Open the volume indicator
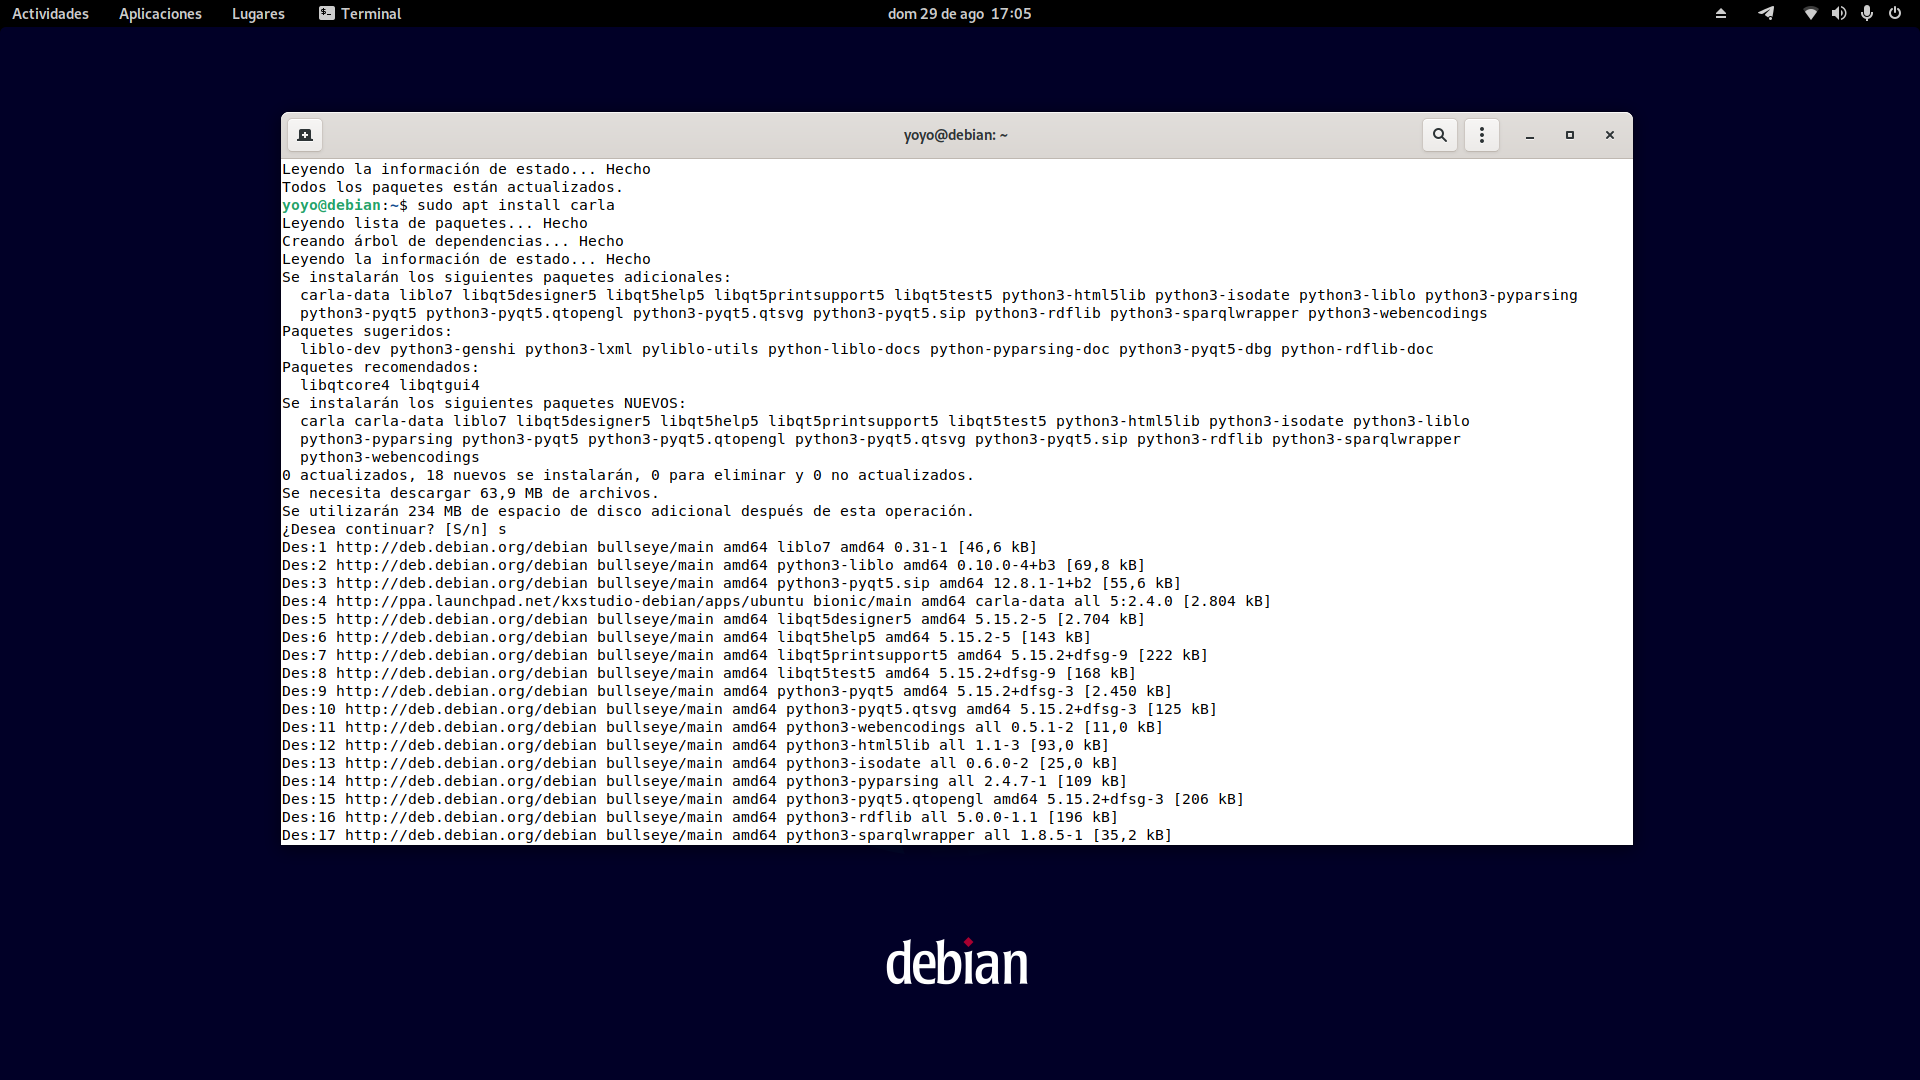This screenshot has width=1920, height=1080. tap(1838, 14)
